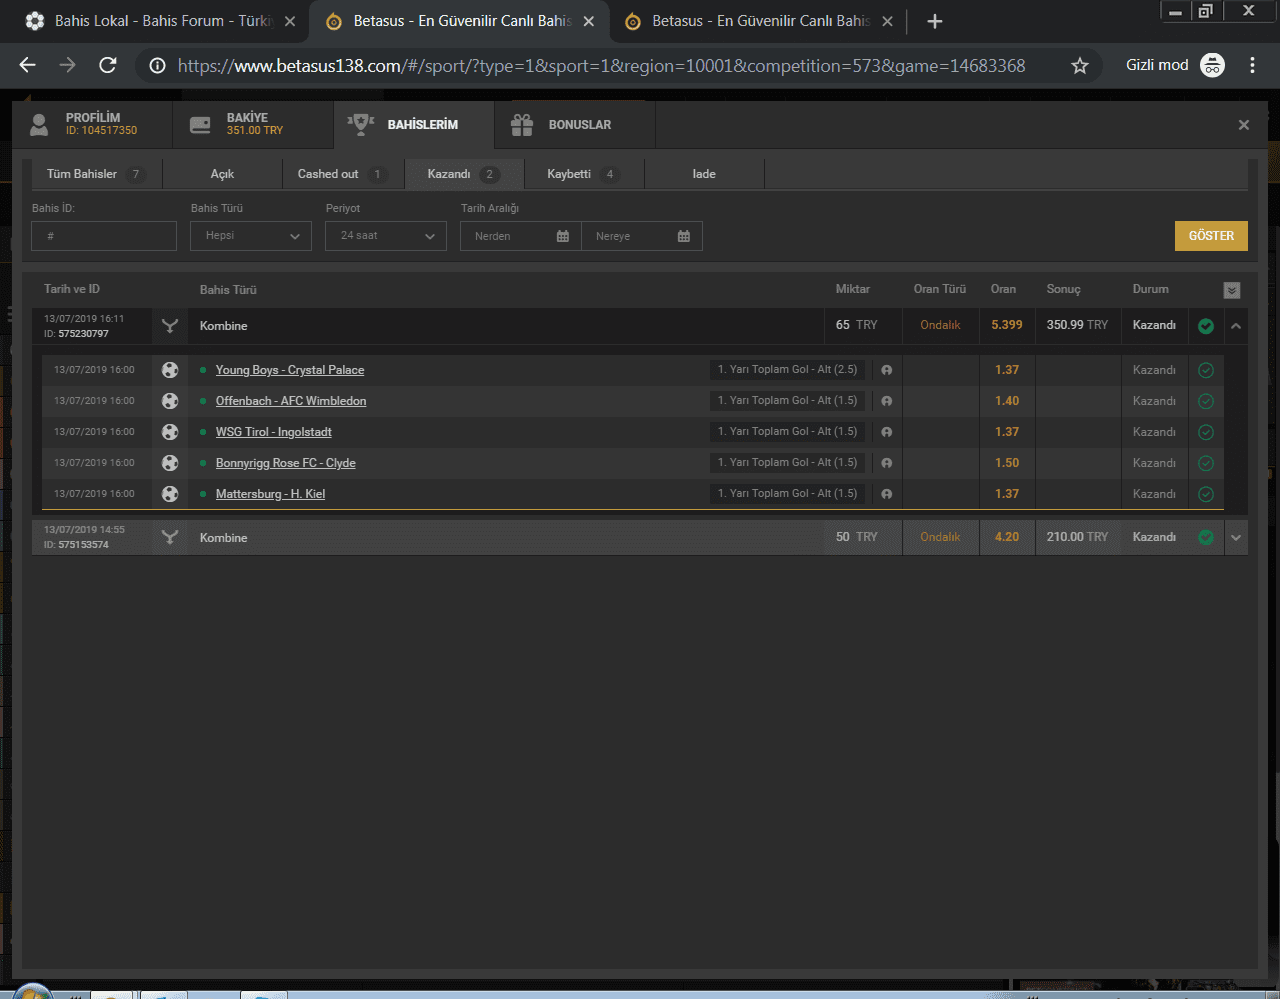The image size is (1280, 999).
Task: Open Chrome three-dot menu
Action: (x=1252, y=65)
